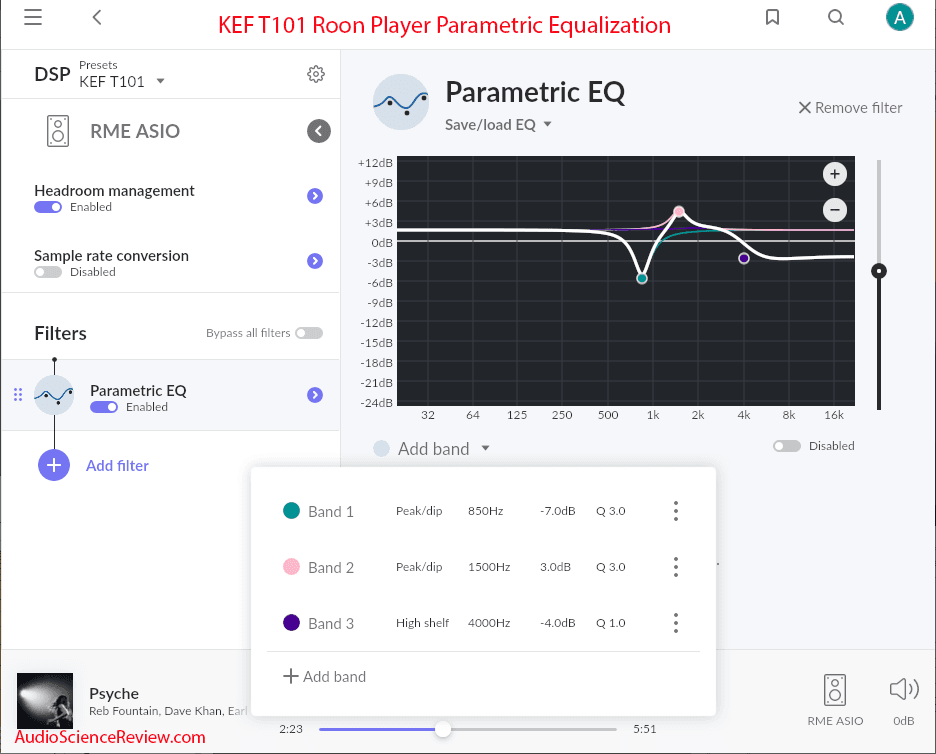Click the blue plus Add filter circle
Image resolution: width=936 pixels, height=754 pixels.
[54, 465]
